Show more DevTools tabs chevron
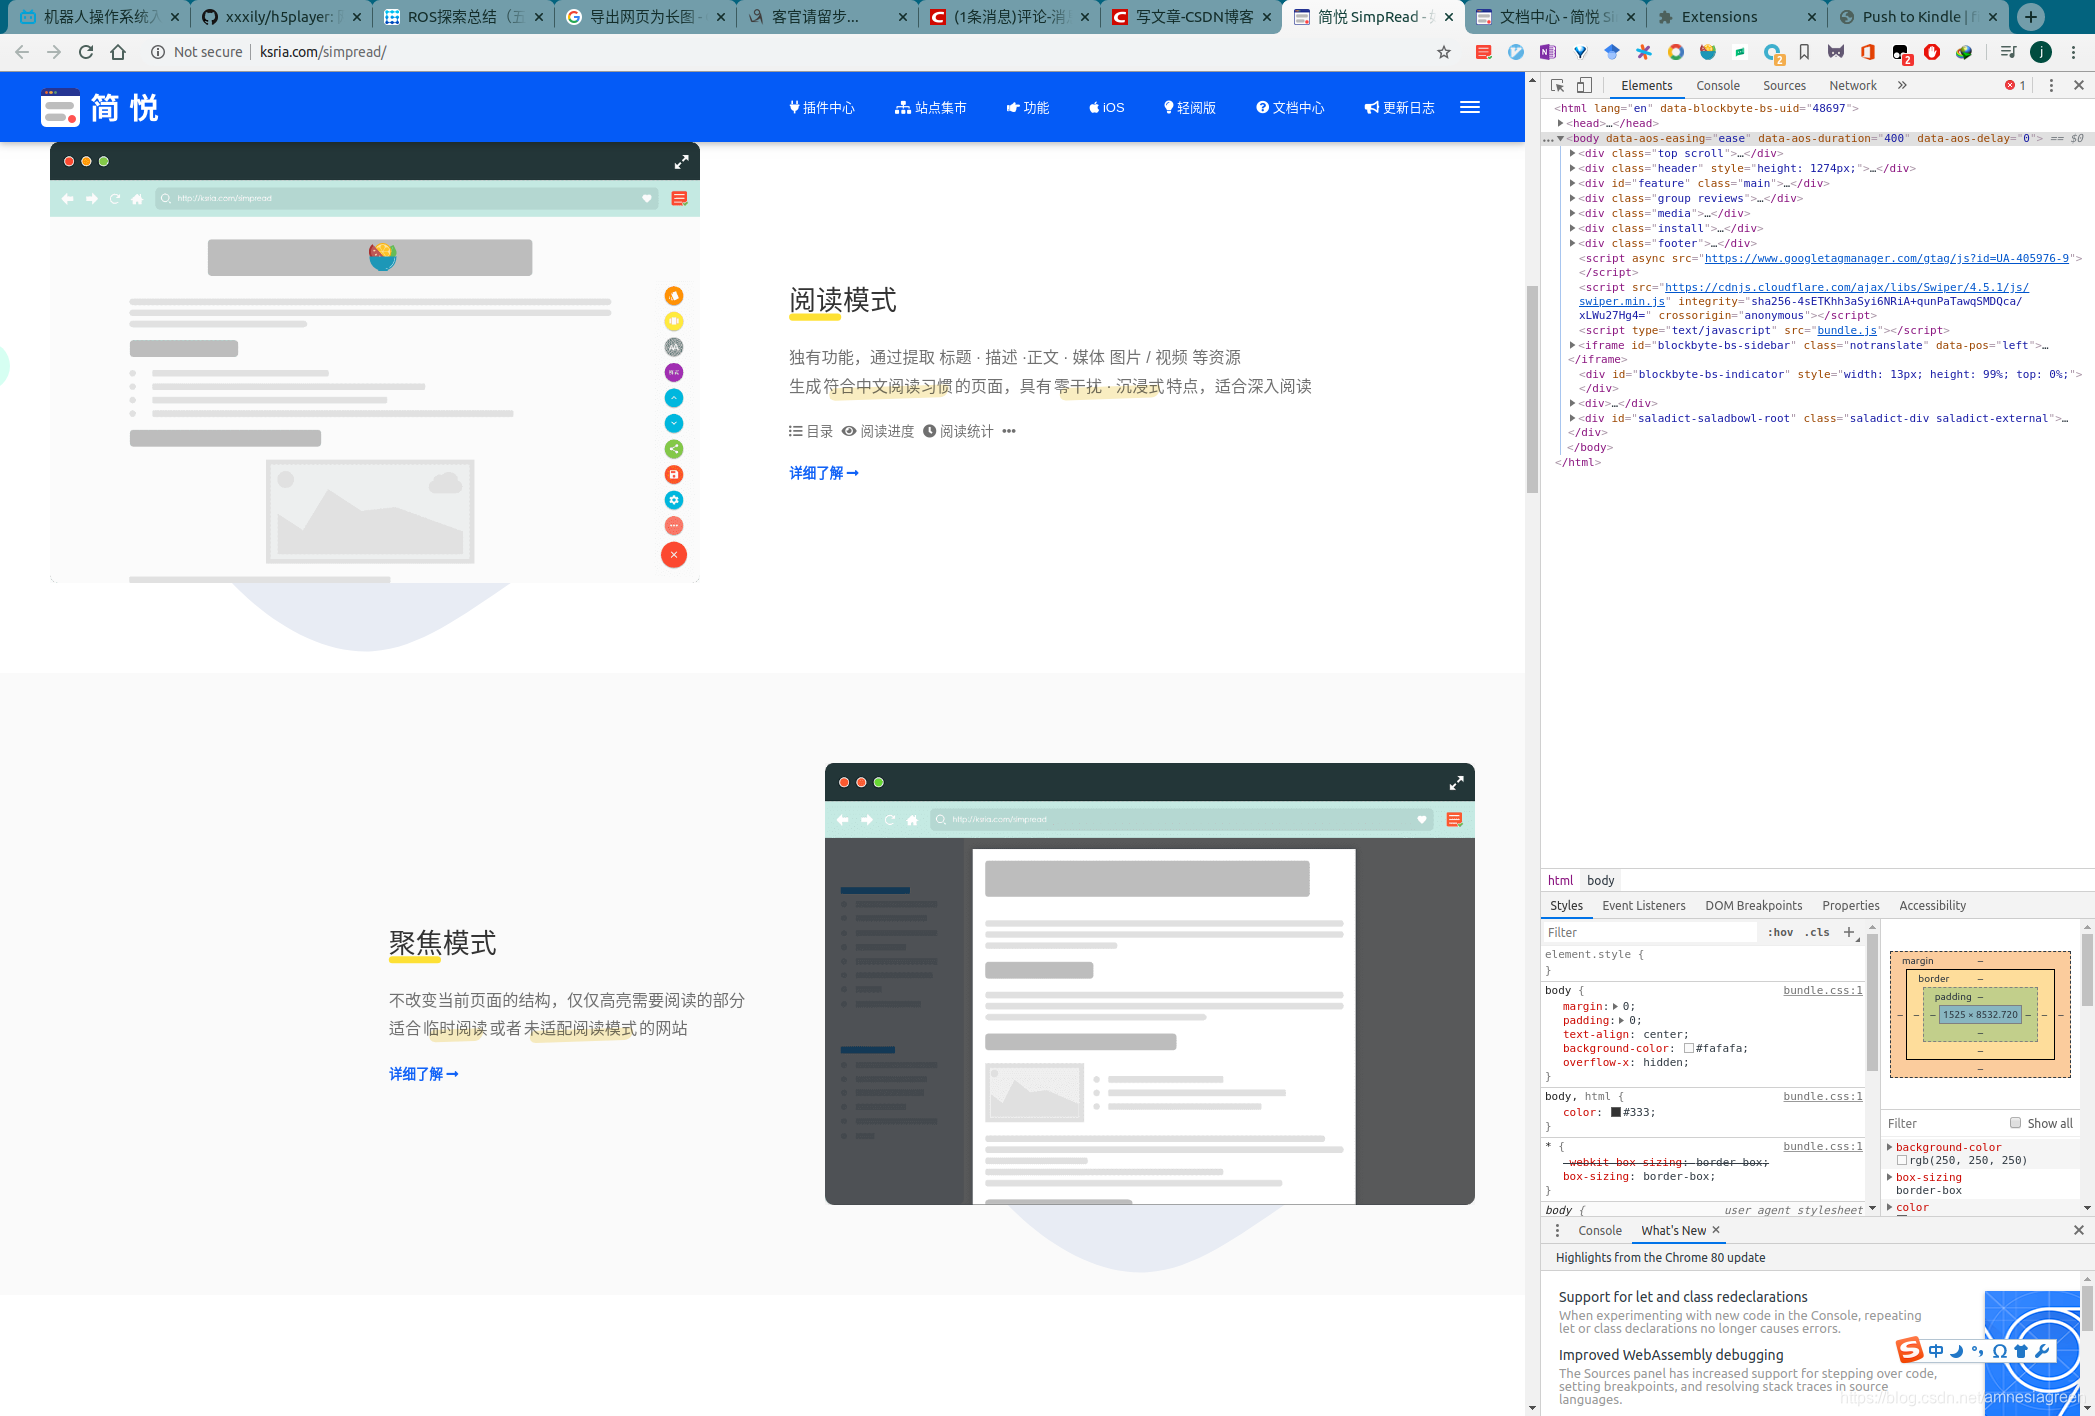Image resolution: width=2095 pixels, height=1416 pixels. 1902,85
